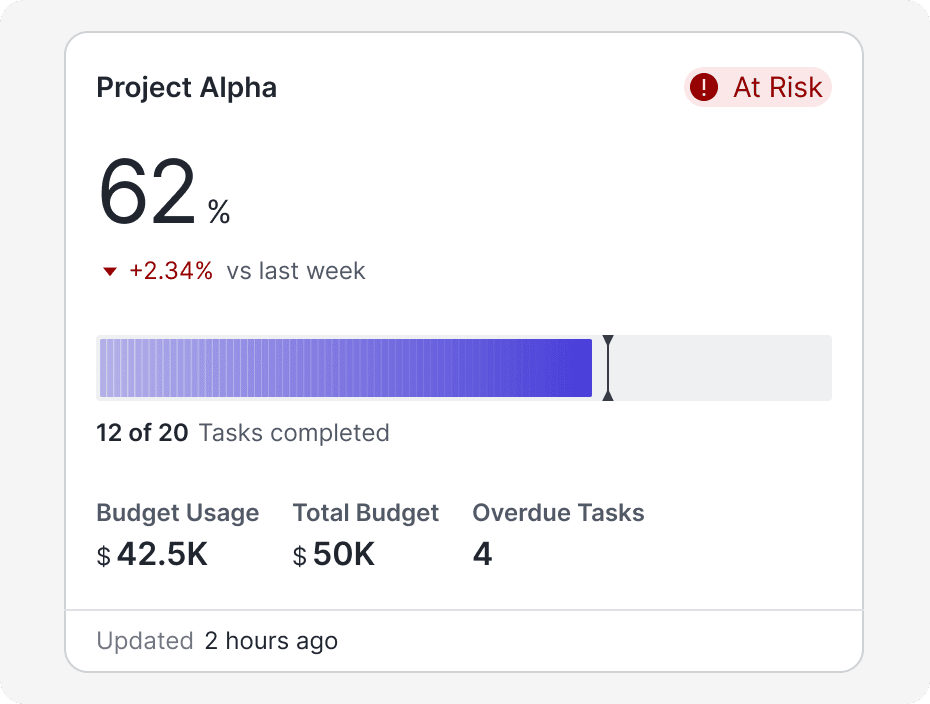Screen dimensions: 930x704
Task: Click the dollar sign beside 50K
Action: pyautogui.click(x=300, y=557)
